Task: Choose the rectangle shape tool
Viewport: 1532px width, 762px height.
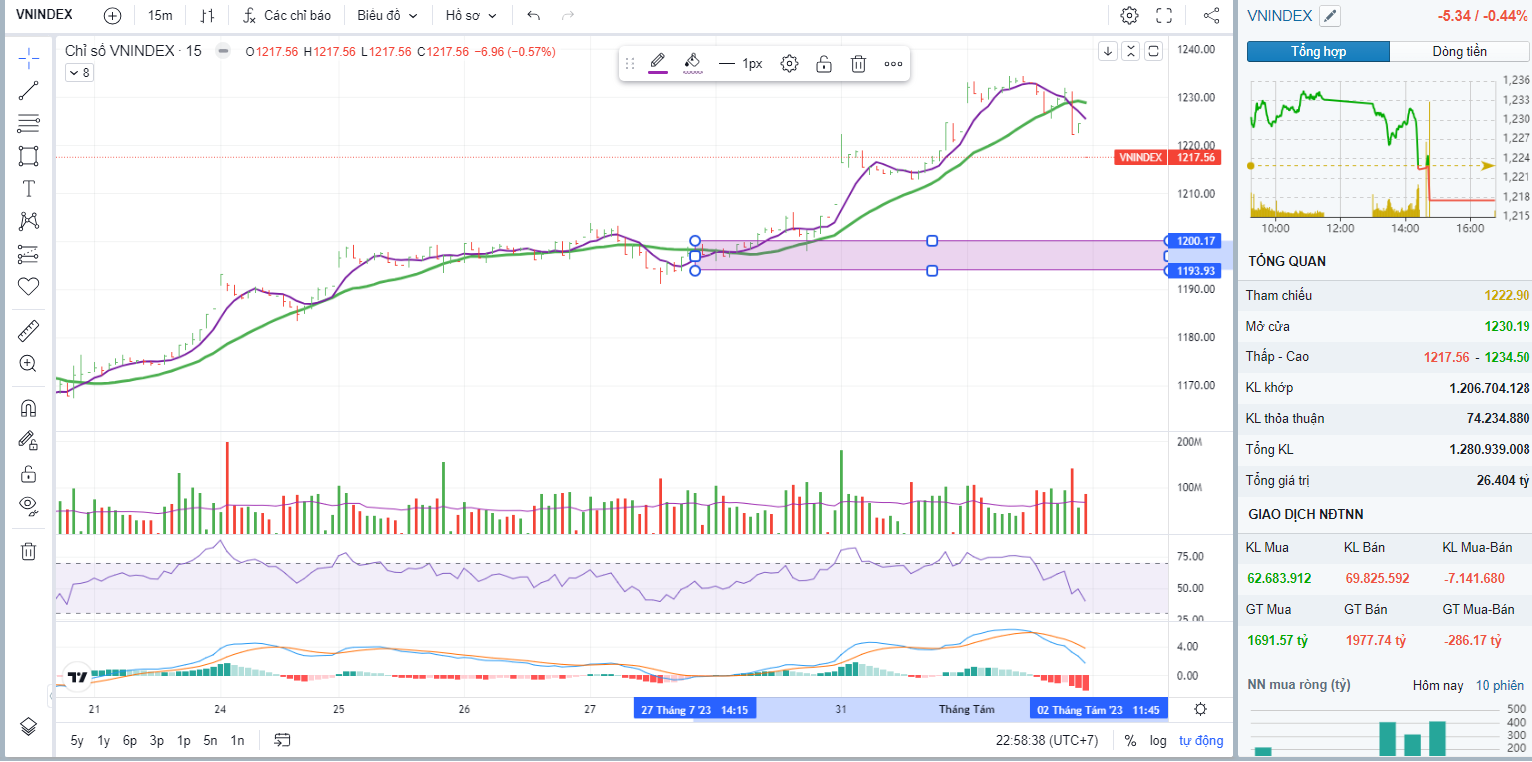Action: [29, 156]
